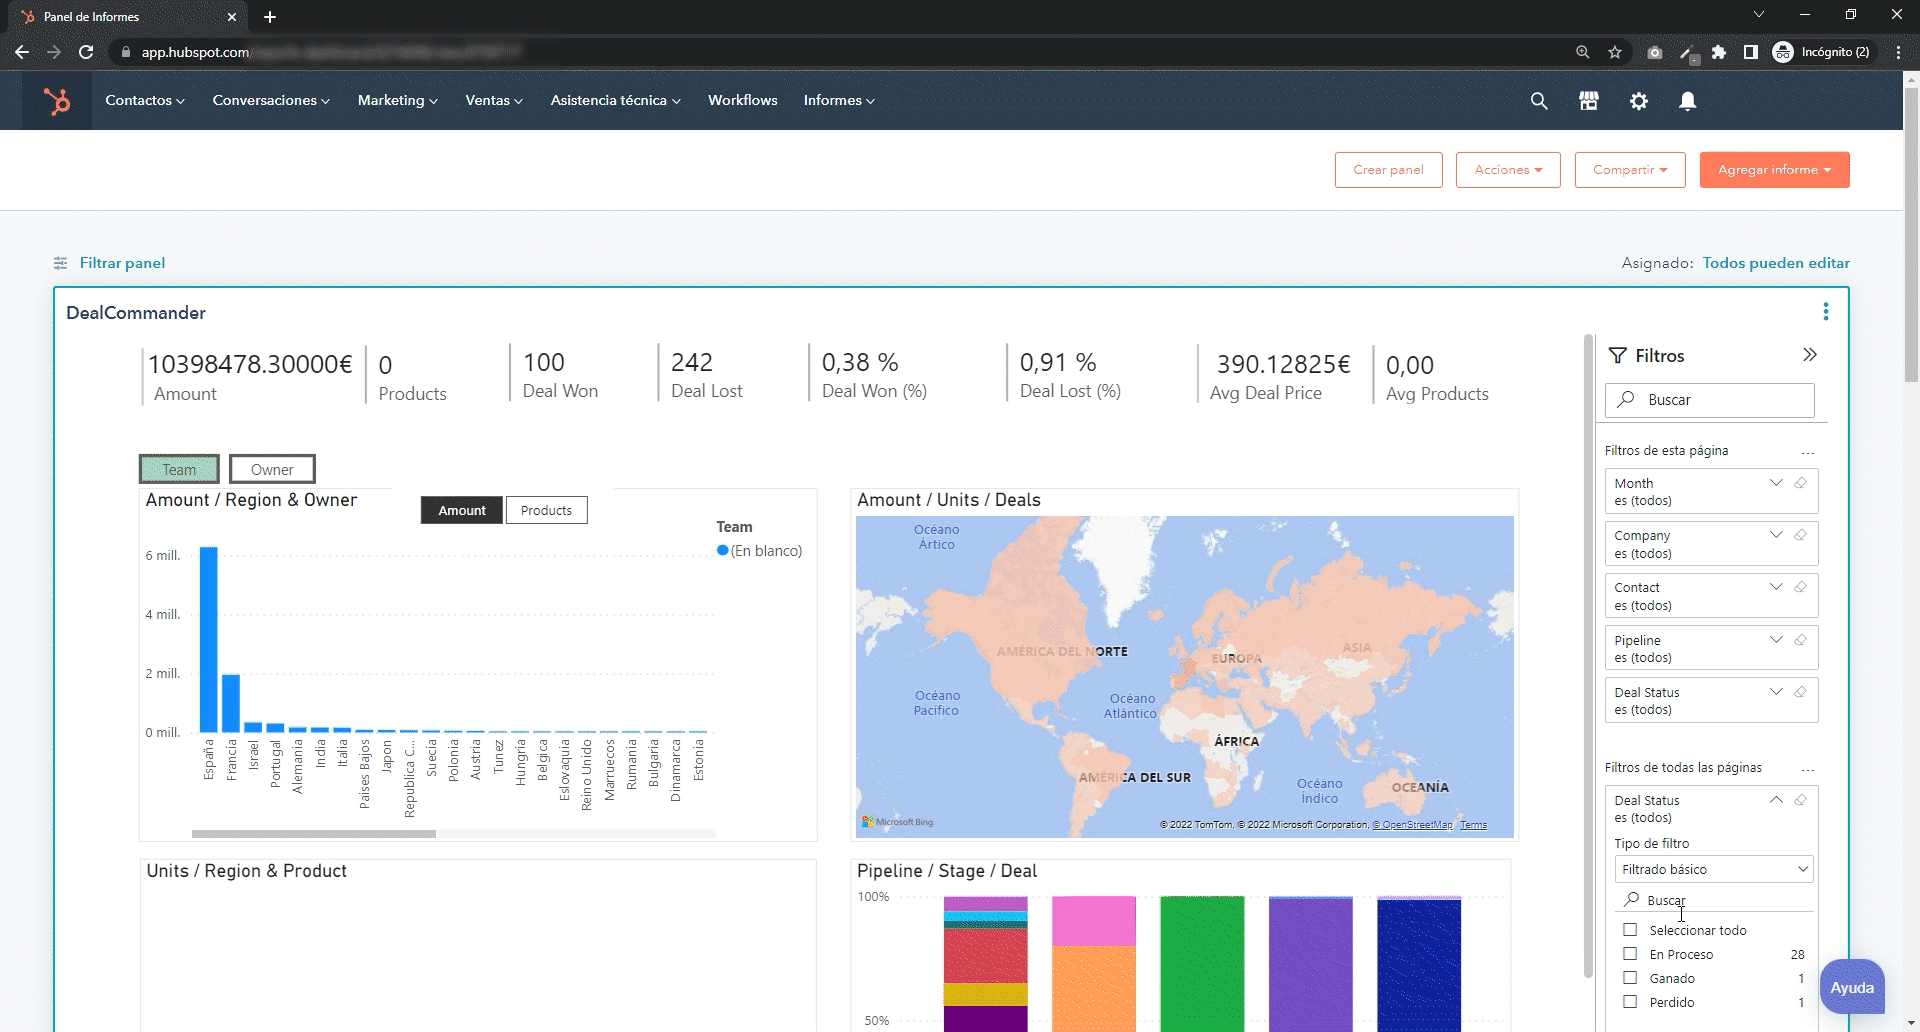The width and height of the screenshot is (1920, 1032).
Task: Open the Informes menu
Action: tap(839, 101)
